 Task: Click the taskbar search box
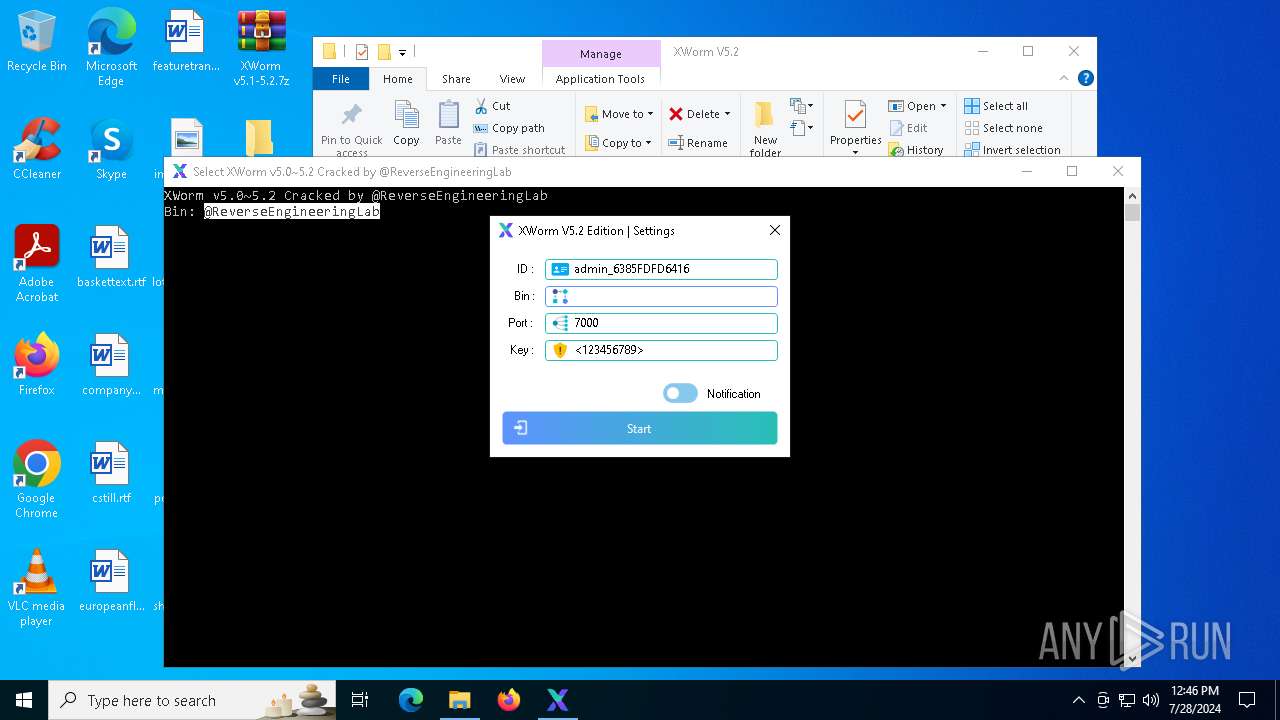point(194,700)
